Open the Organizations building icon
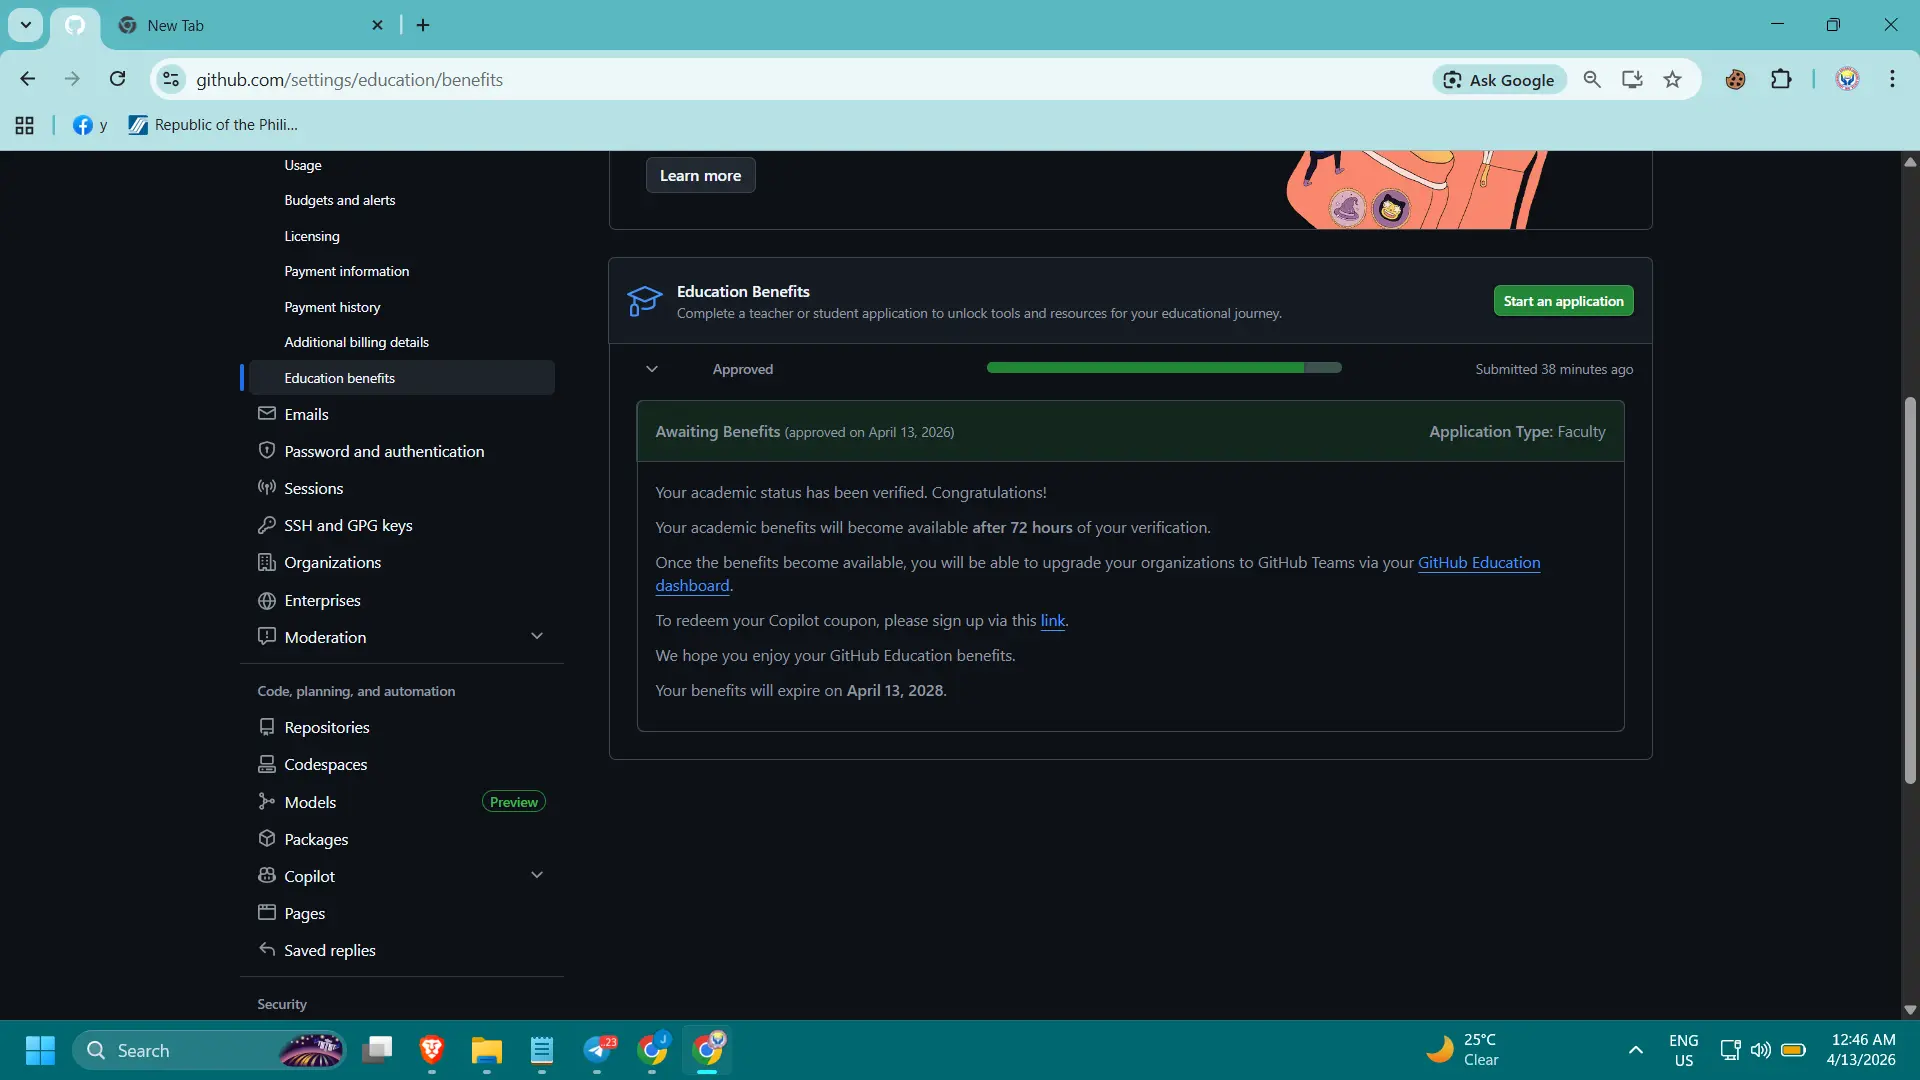1920x1080 pixels. [x=266, y=562]
